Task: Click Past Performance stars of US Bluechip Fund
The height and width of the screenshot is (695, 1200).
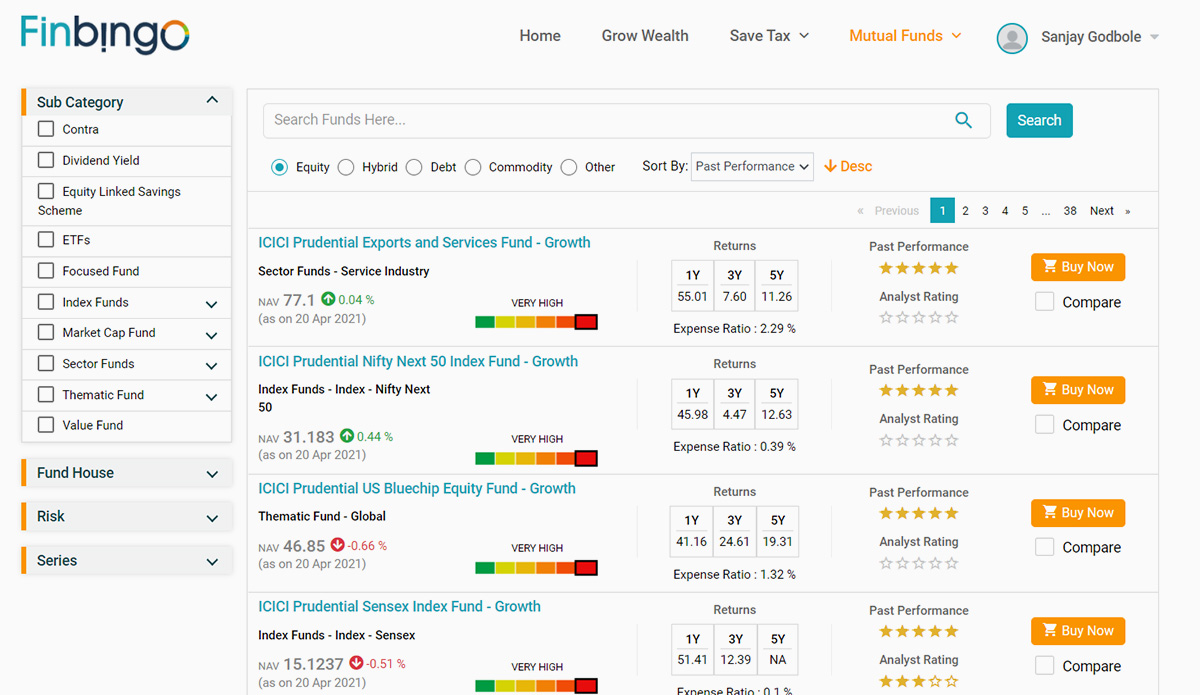Action: [x=918, y=513]
